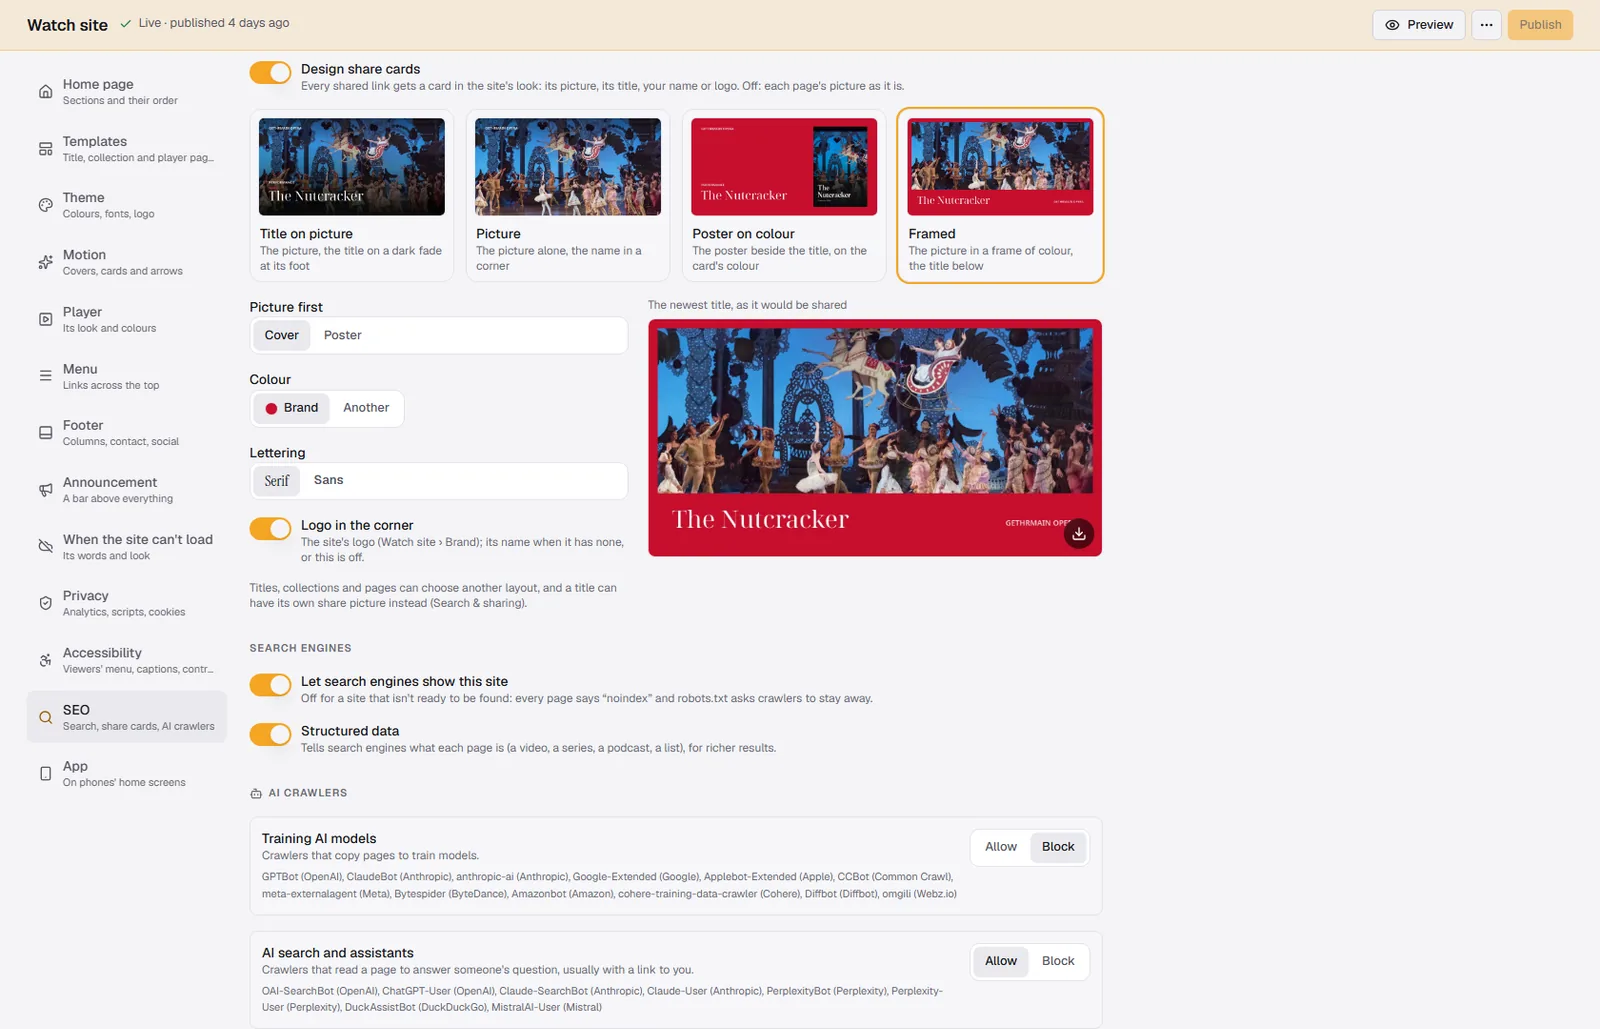The image size is (1600, 1029).
Task: Click the Menu hamburger icon in sidebar
Action: [45, 376]
